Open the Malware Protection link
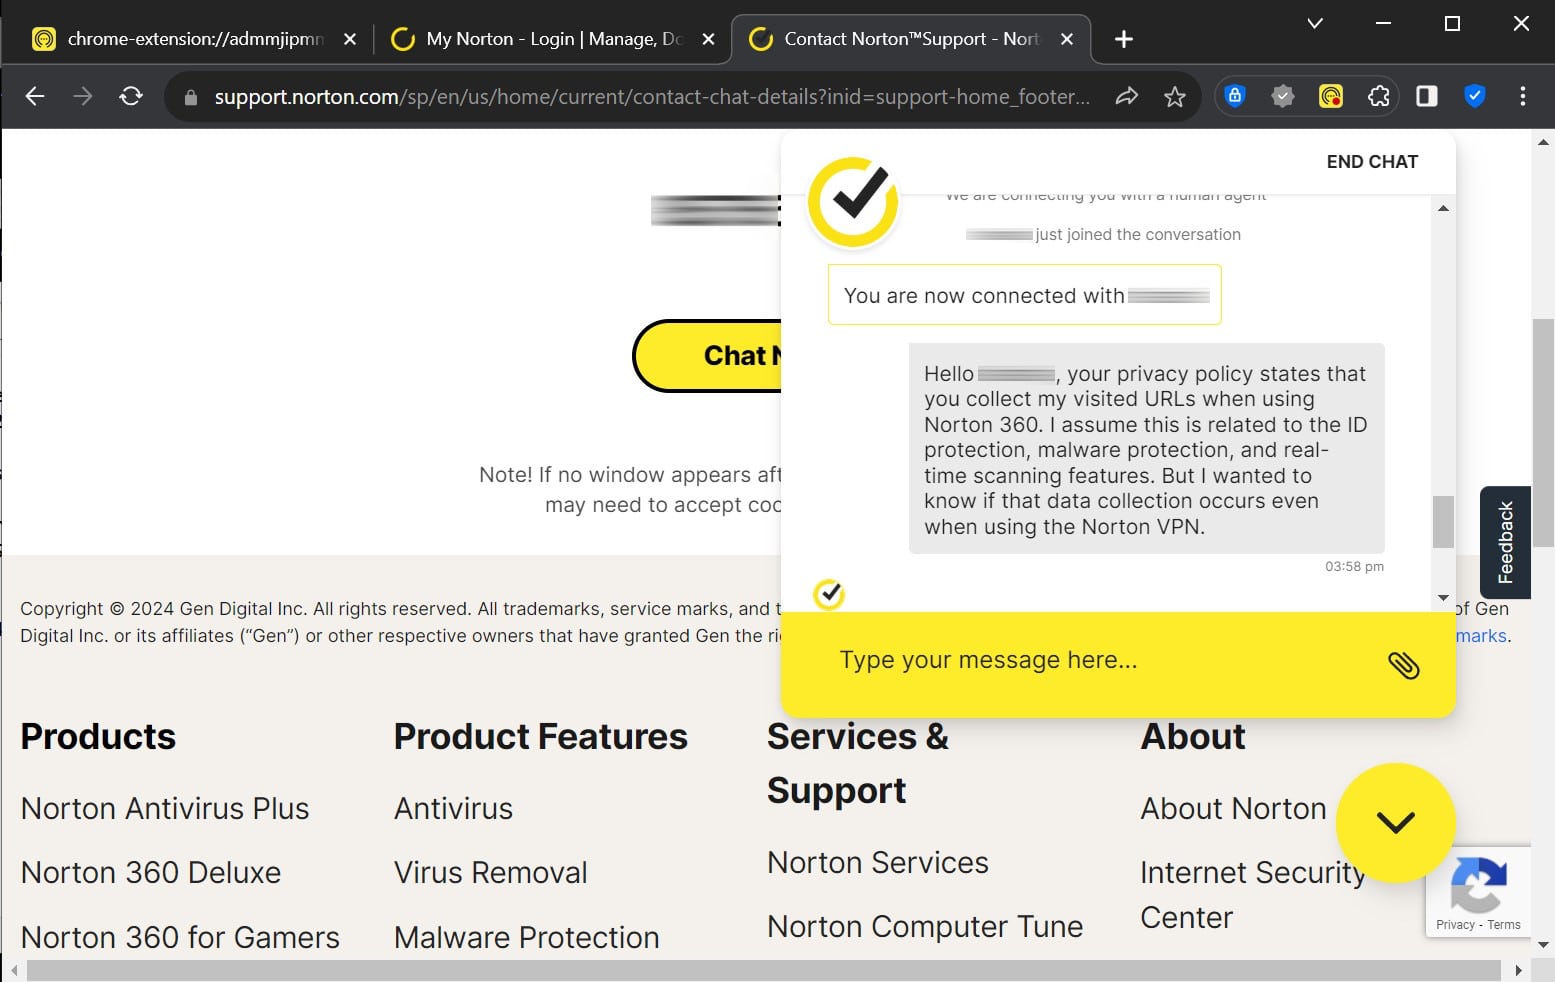 tap(526, 937)
